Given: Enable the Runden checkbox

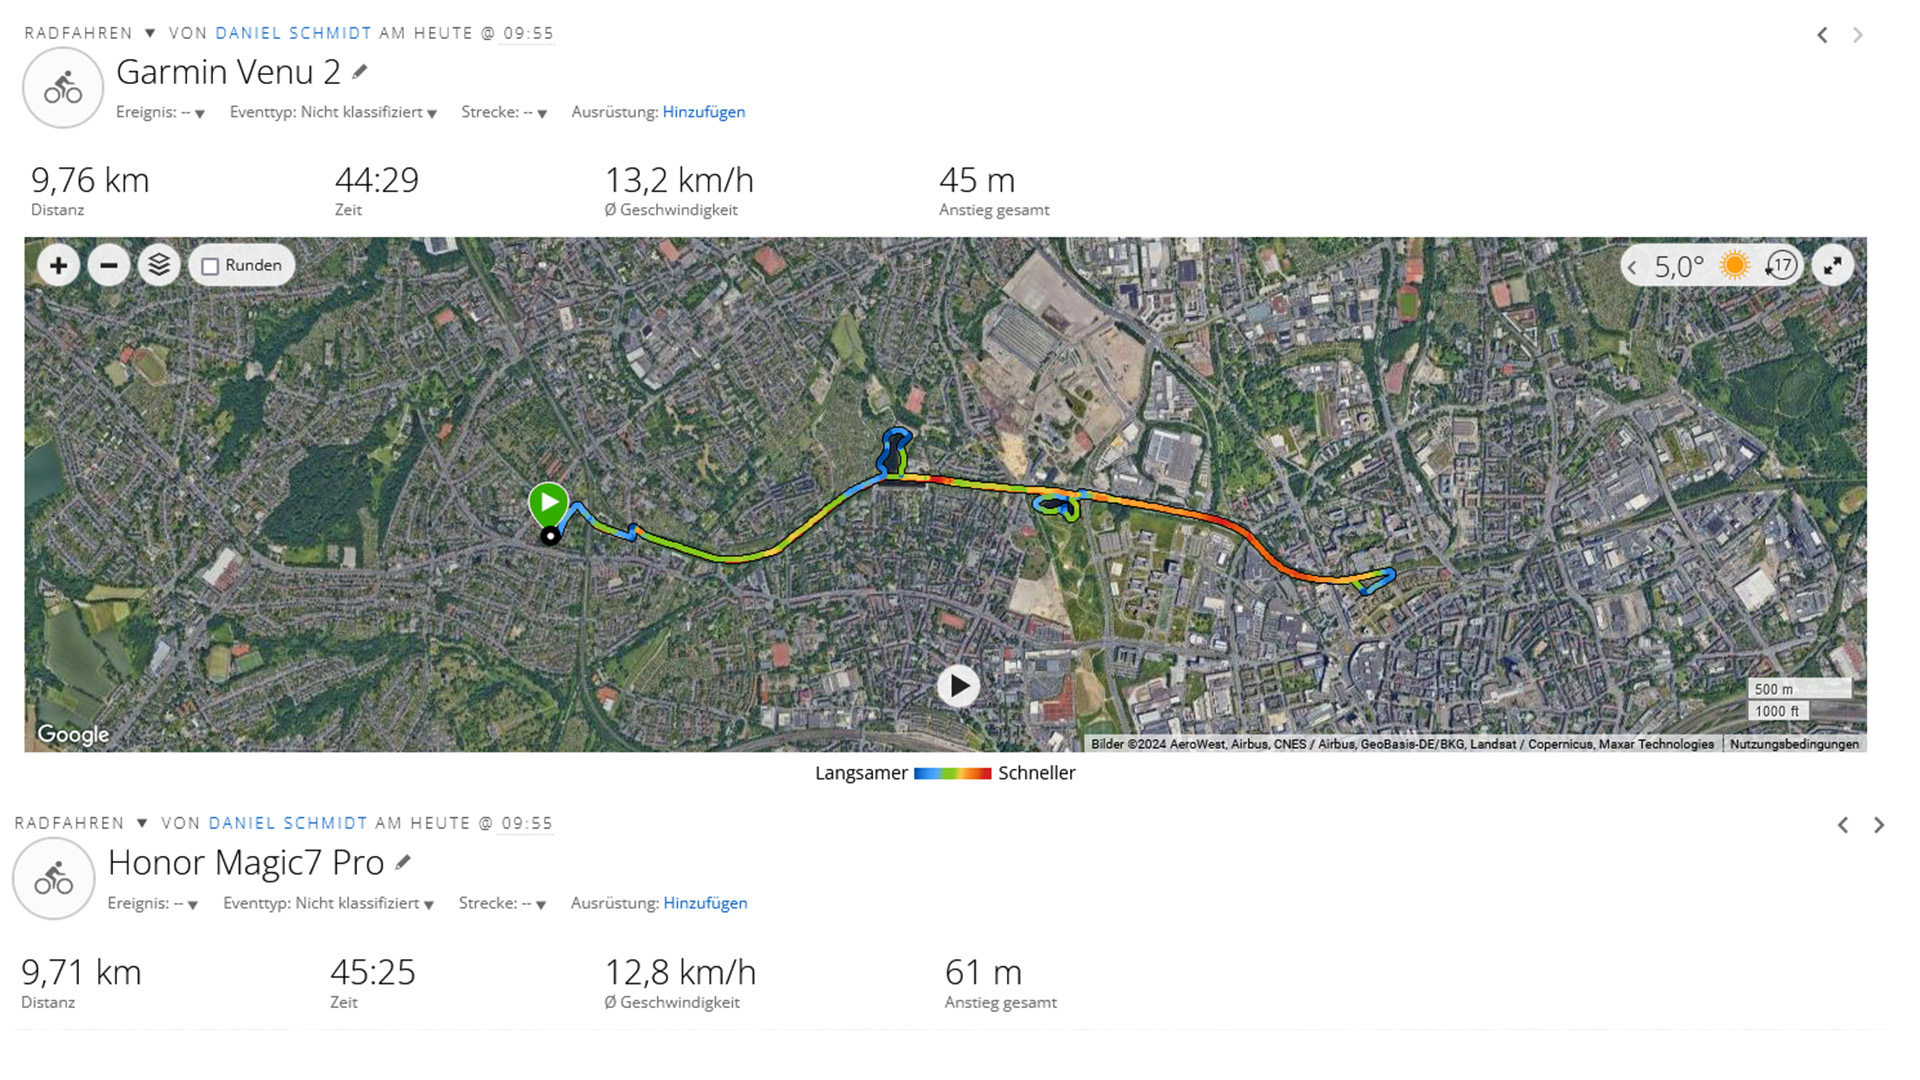Looking at the screenshot, I should tap(210, 267).
